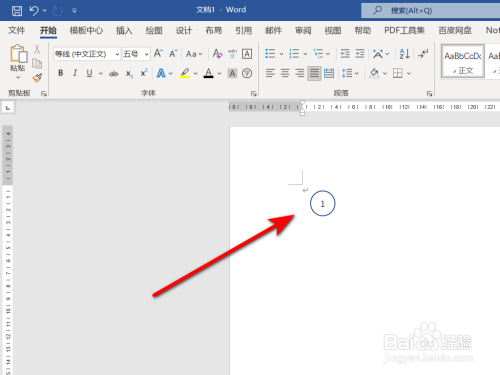Apply bullet list
This screenshot has height=375, width=500.
click(270, 53)
